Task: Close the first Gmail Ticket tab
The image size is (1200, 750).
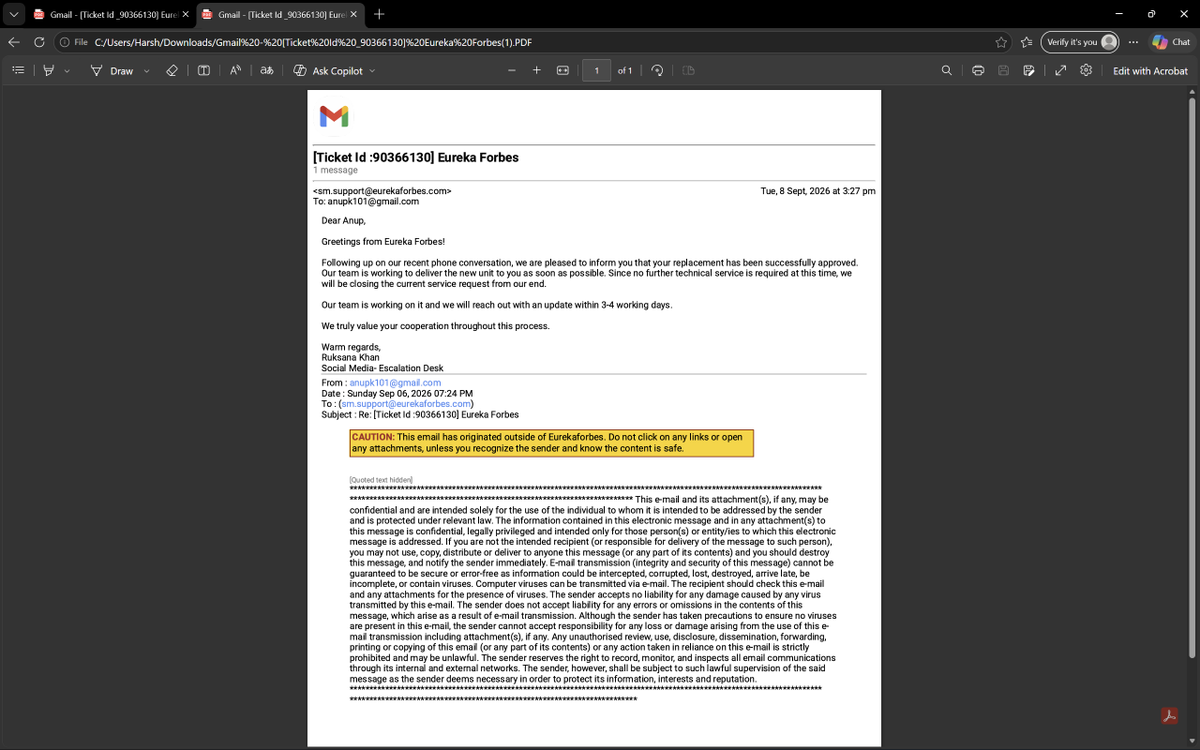Action: (185, 14)
